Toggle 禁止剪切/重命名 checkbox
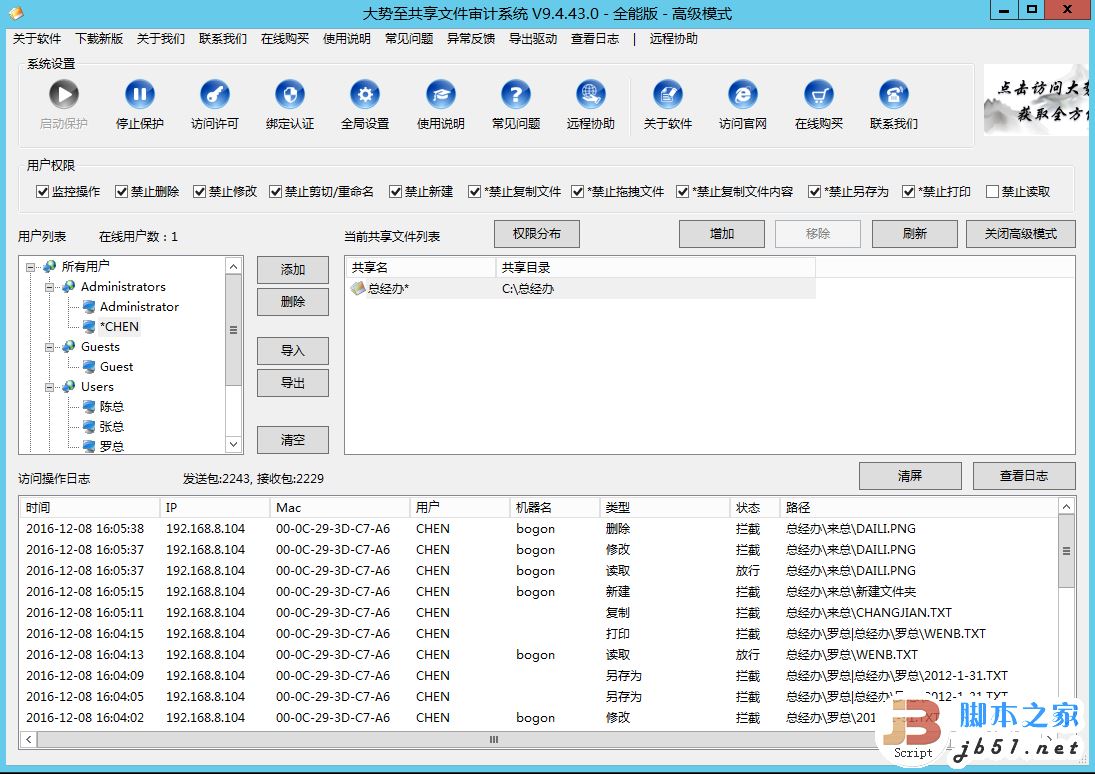The width and height of the screenshot is (1095, 774). pos(276,191)
